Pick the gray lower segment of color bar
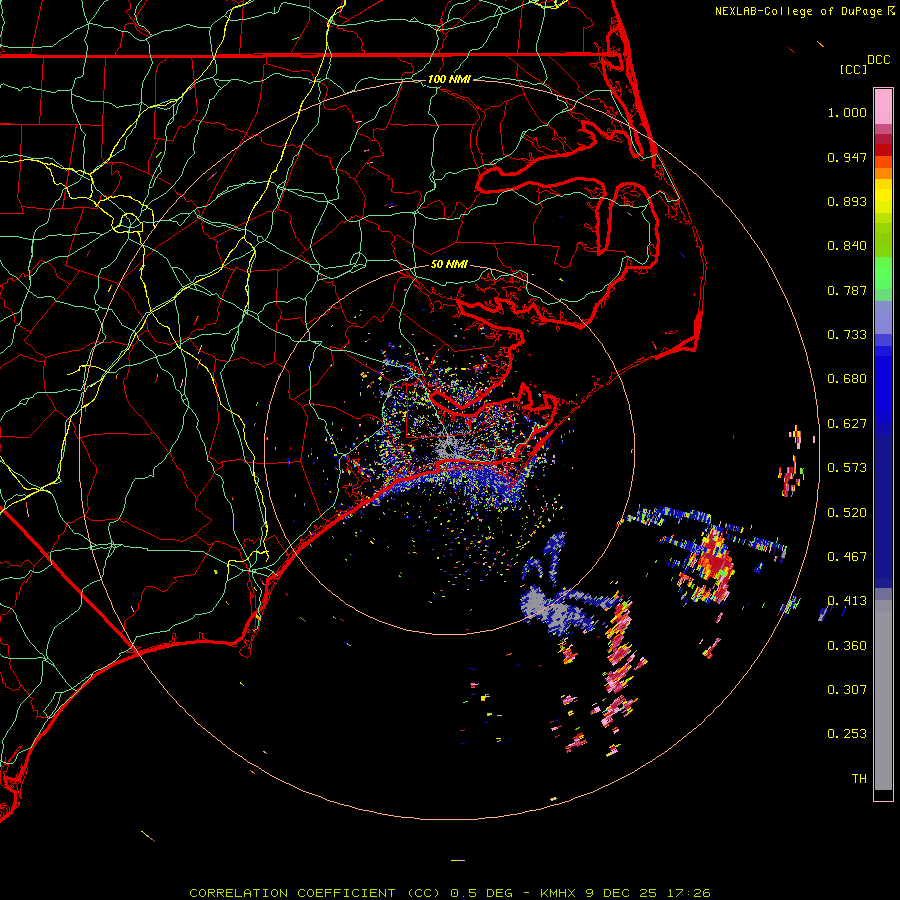The height and width of the screenshot is (900, 900). (883, 695)
